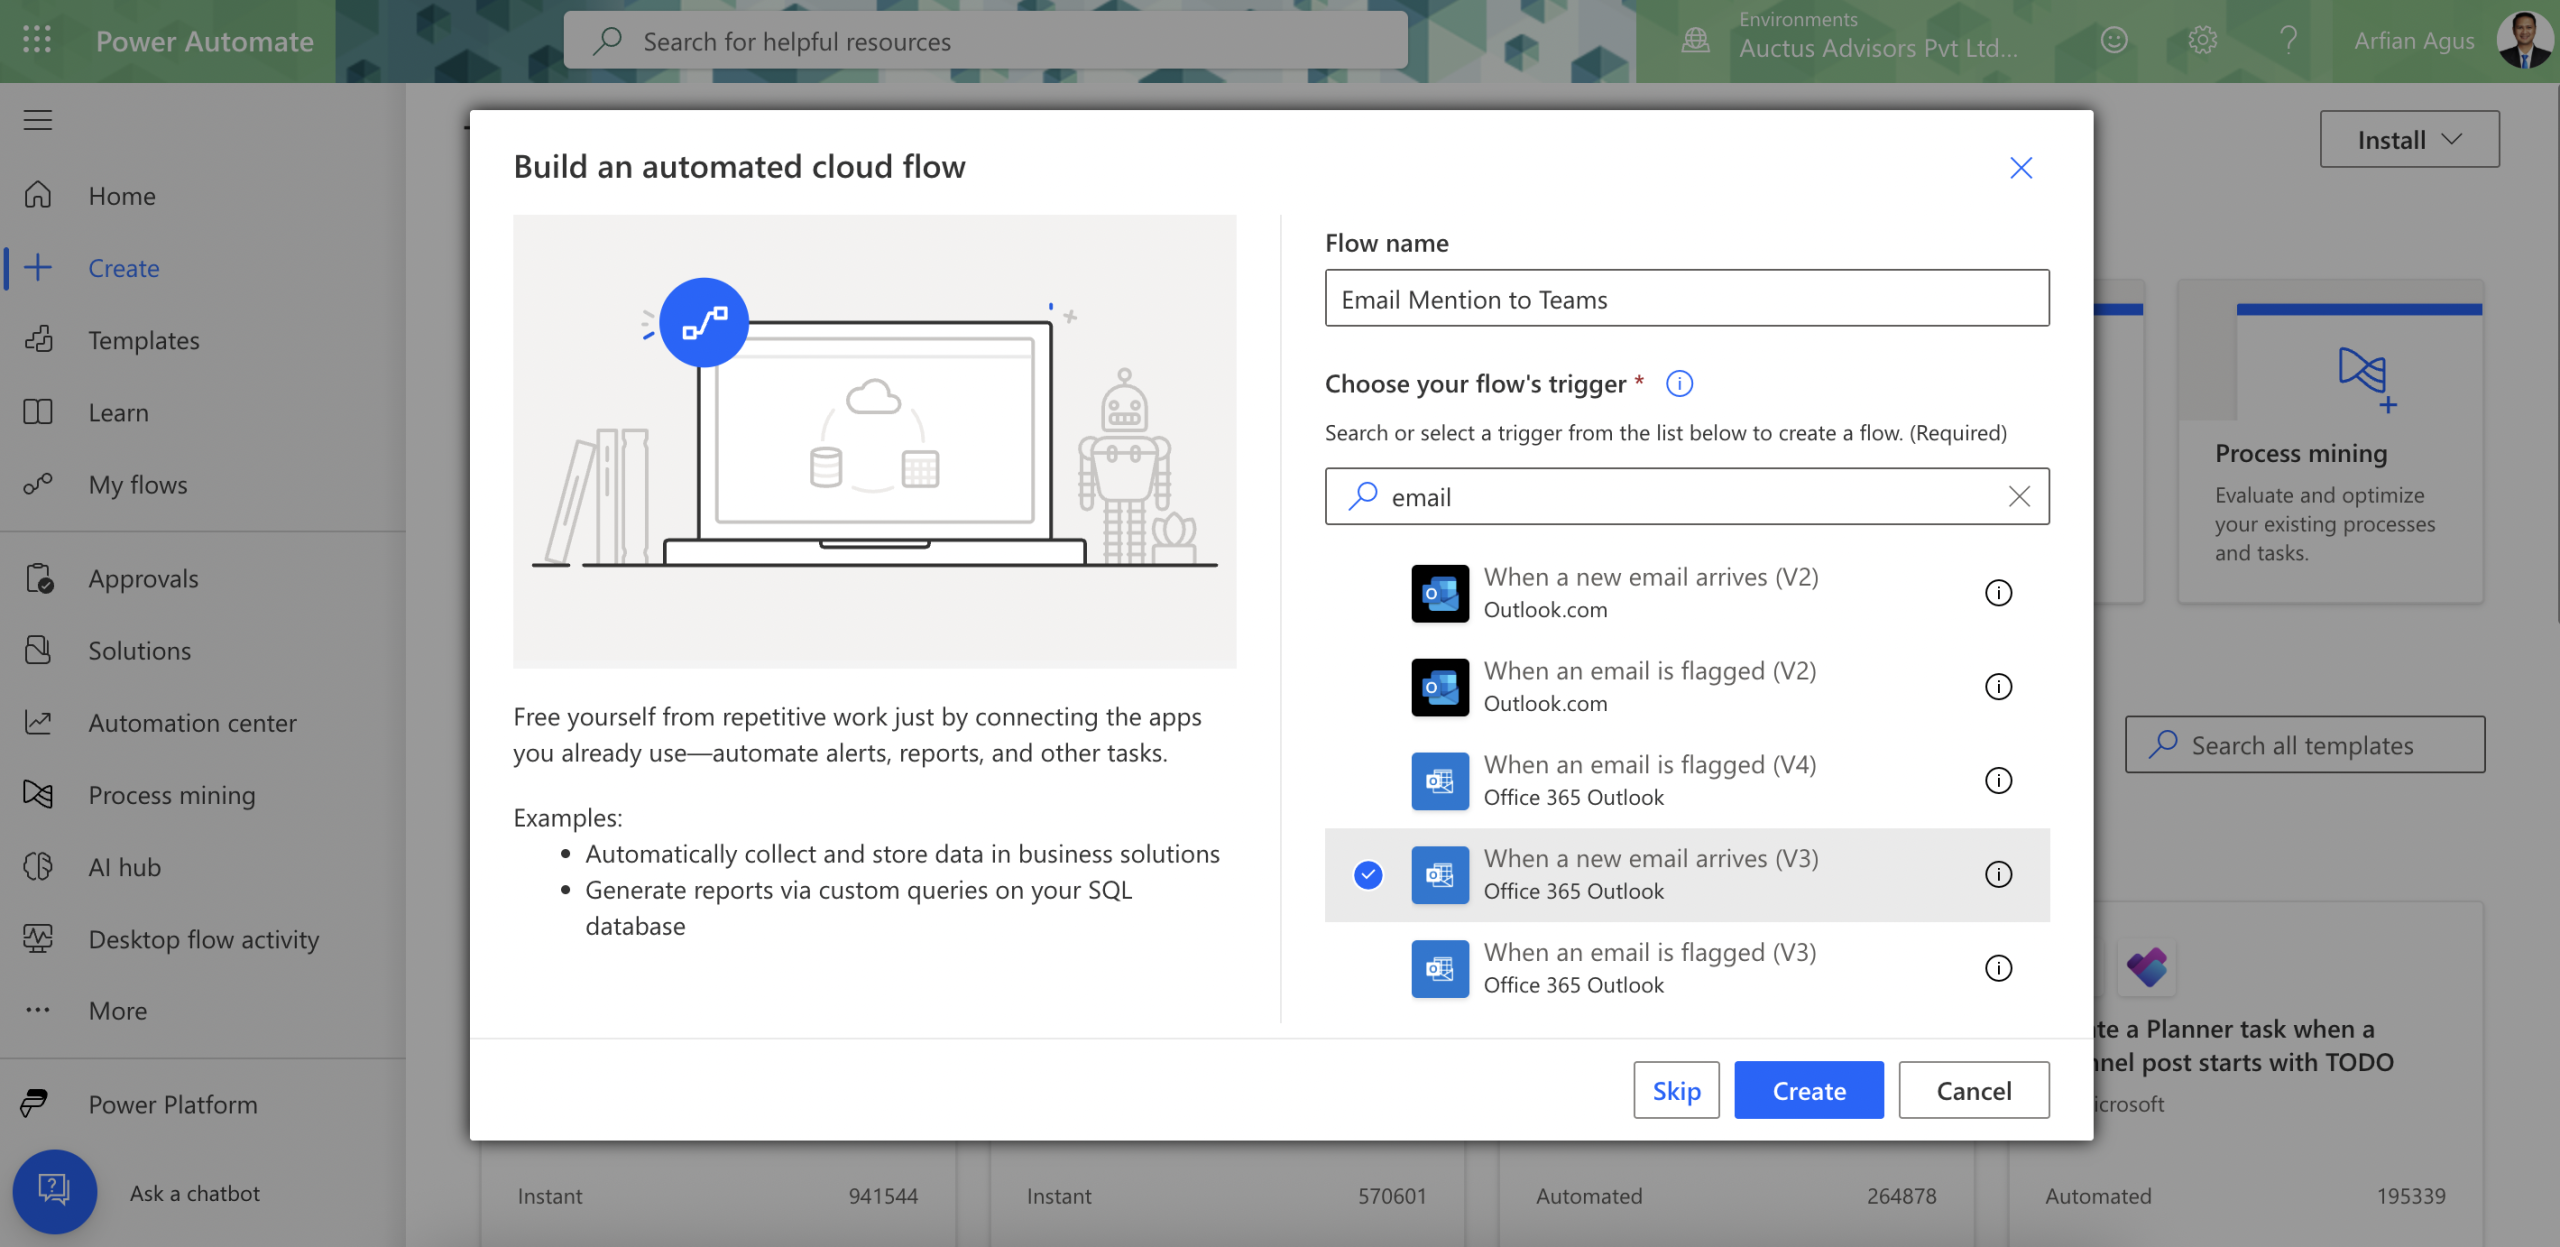The width and height of the screenshot is (2560, 1247).
Task: Click the Home icon in sidebar
Action: (x=38, y=195)
